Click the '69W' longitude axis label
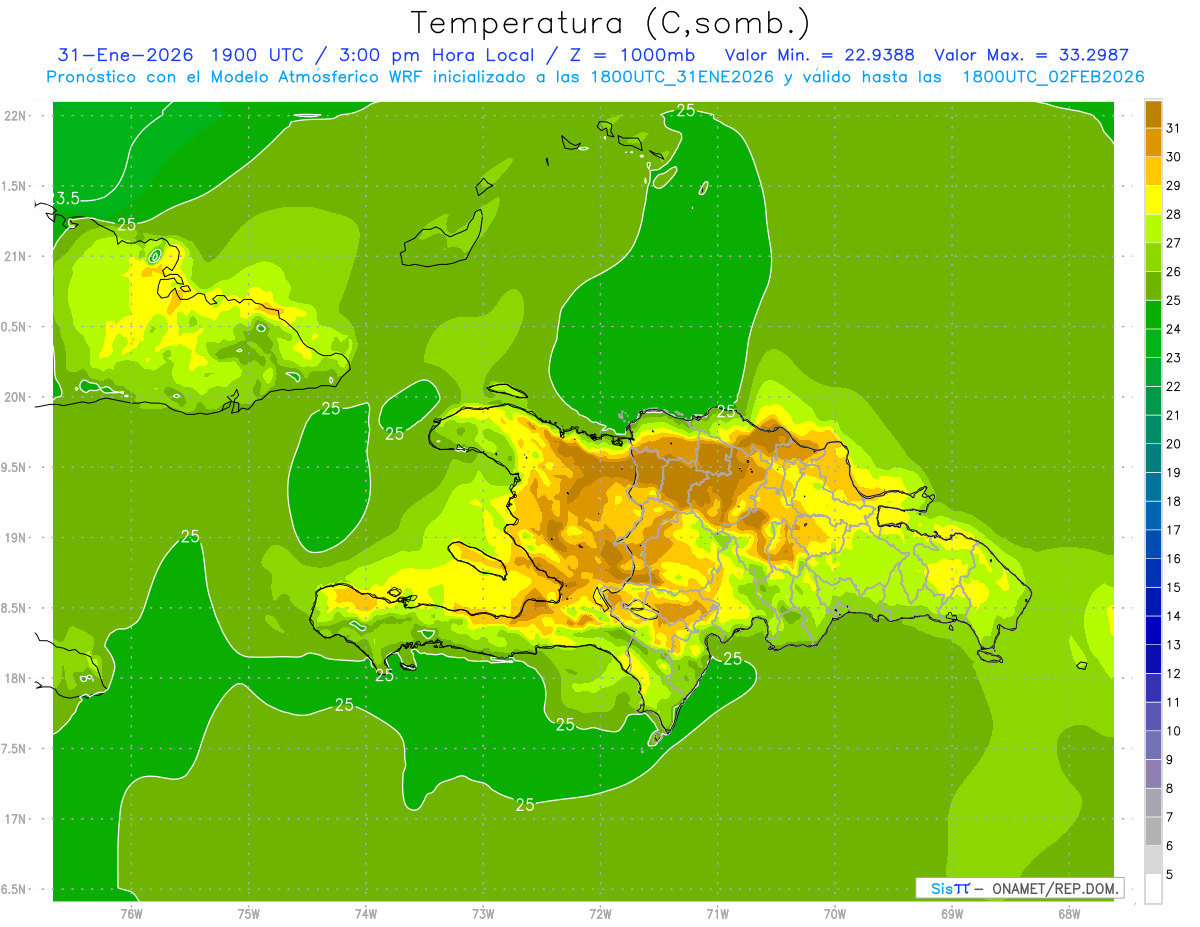This screenshot has height=927, width=1200. tap(952, 914)
